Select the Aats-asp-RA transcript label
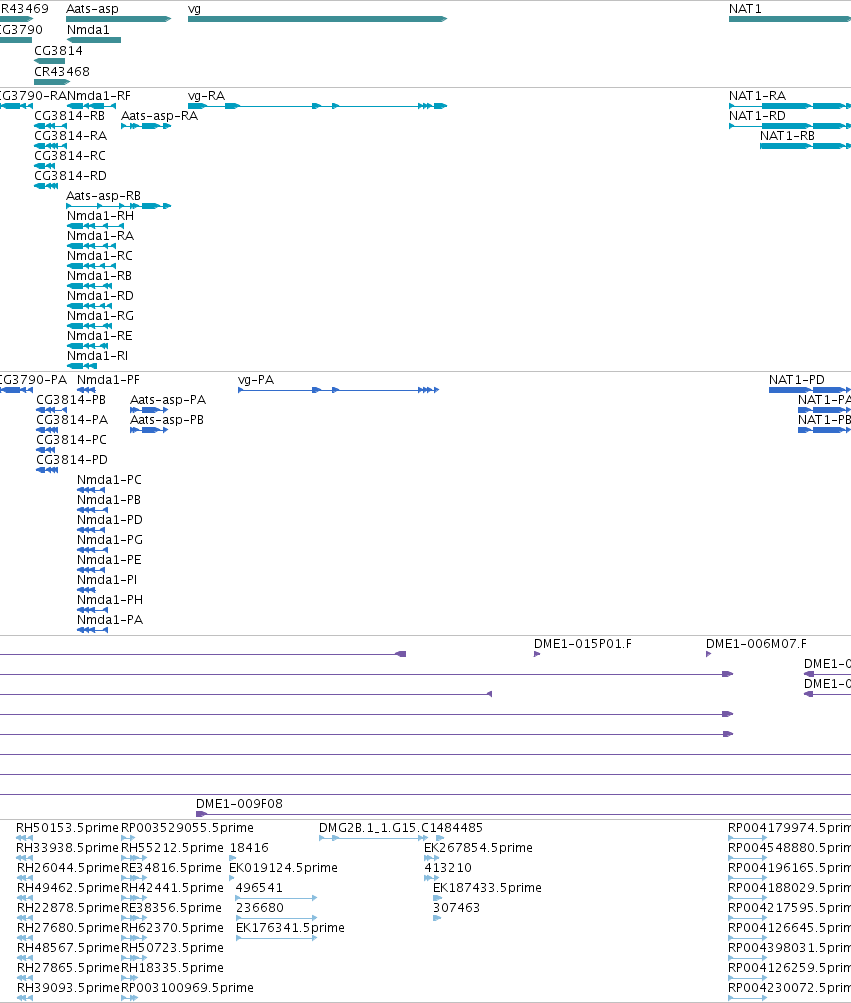This screenshot has height=1003, width=851. click(x=159, y=116)
